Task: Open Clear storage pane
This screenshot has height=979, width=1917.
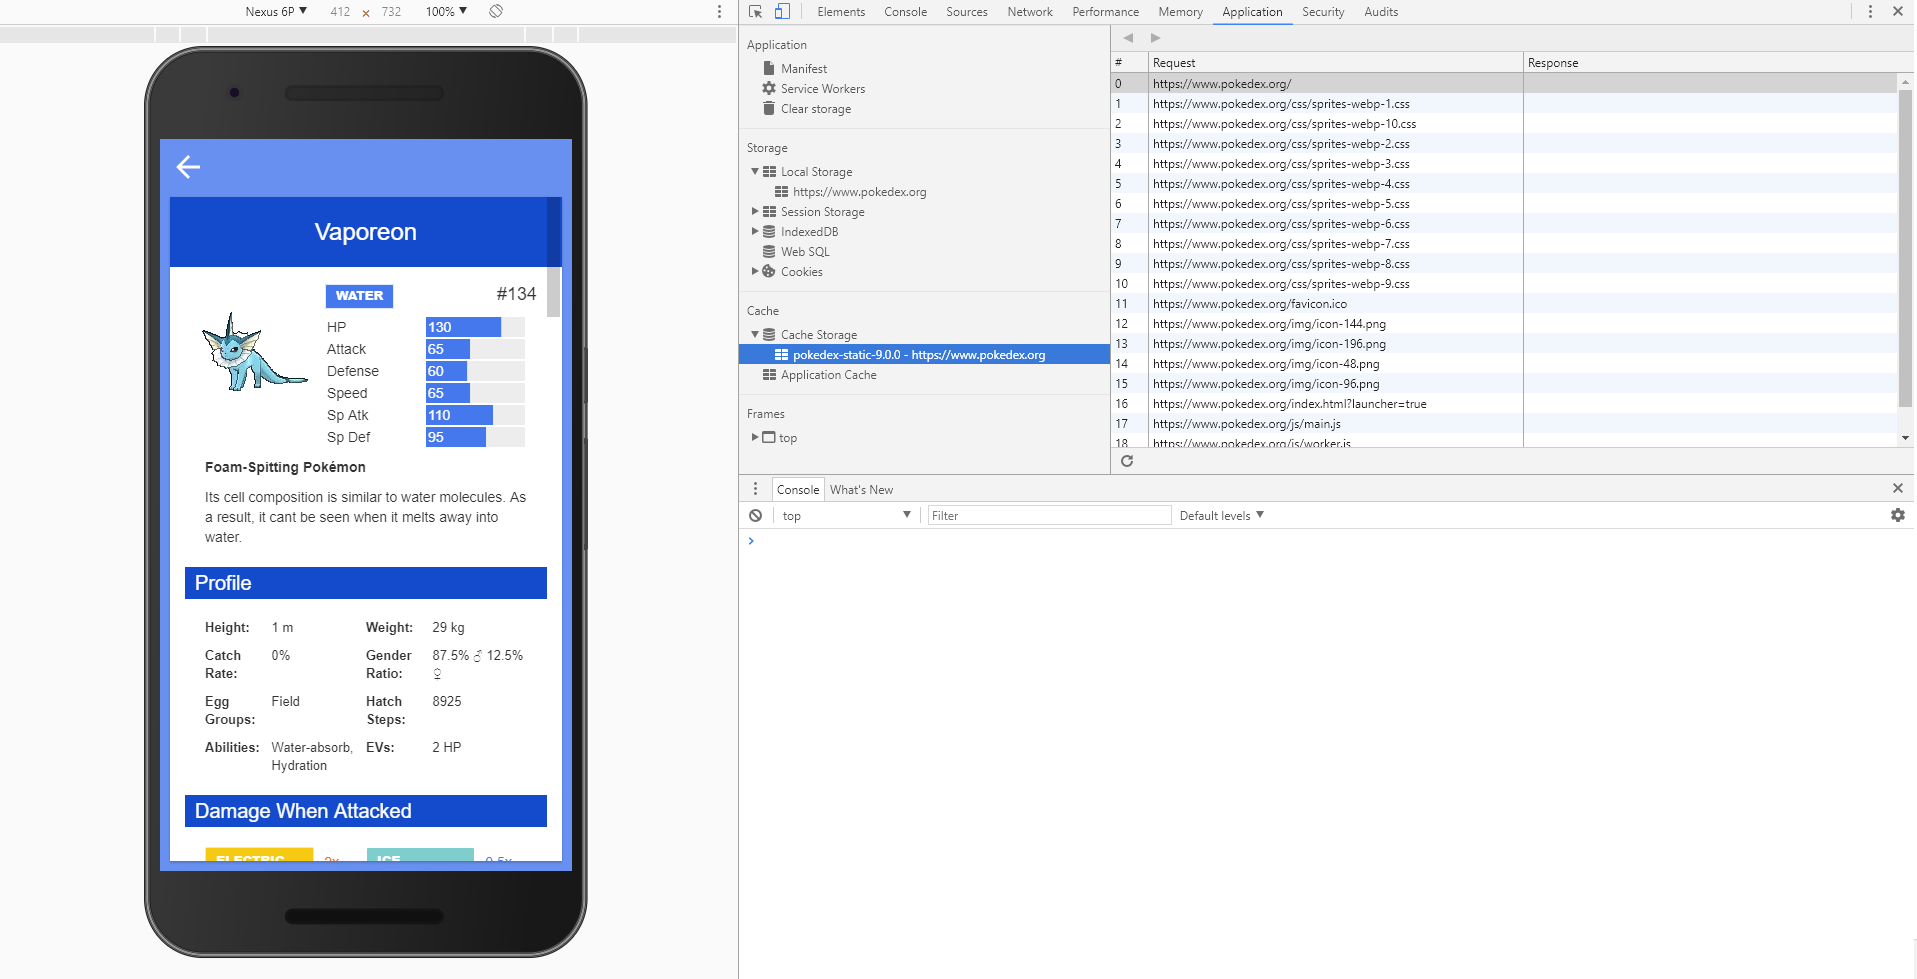Action: click(815, 109)
